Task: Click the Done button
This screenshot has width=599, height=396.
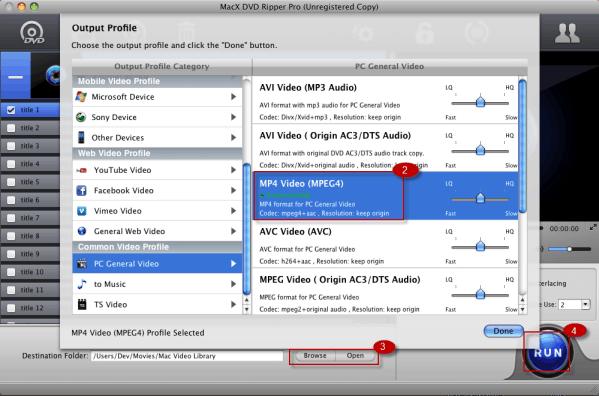Action: tap(503, 331)
